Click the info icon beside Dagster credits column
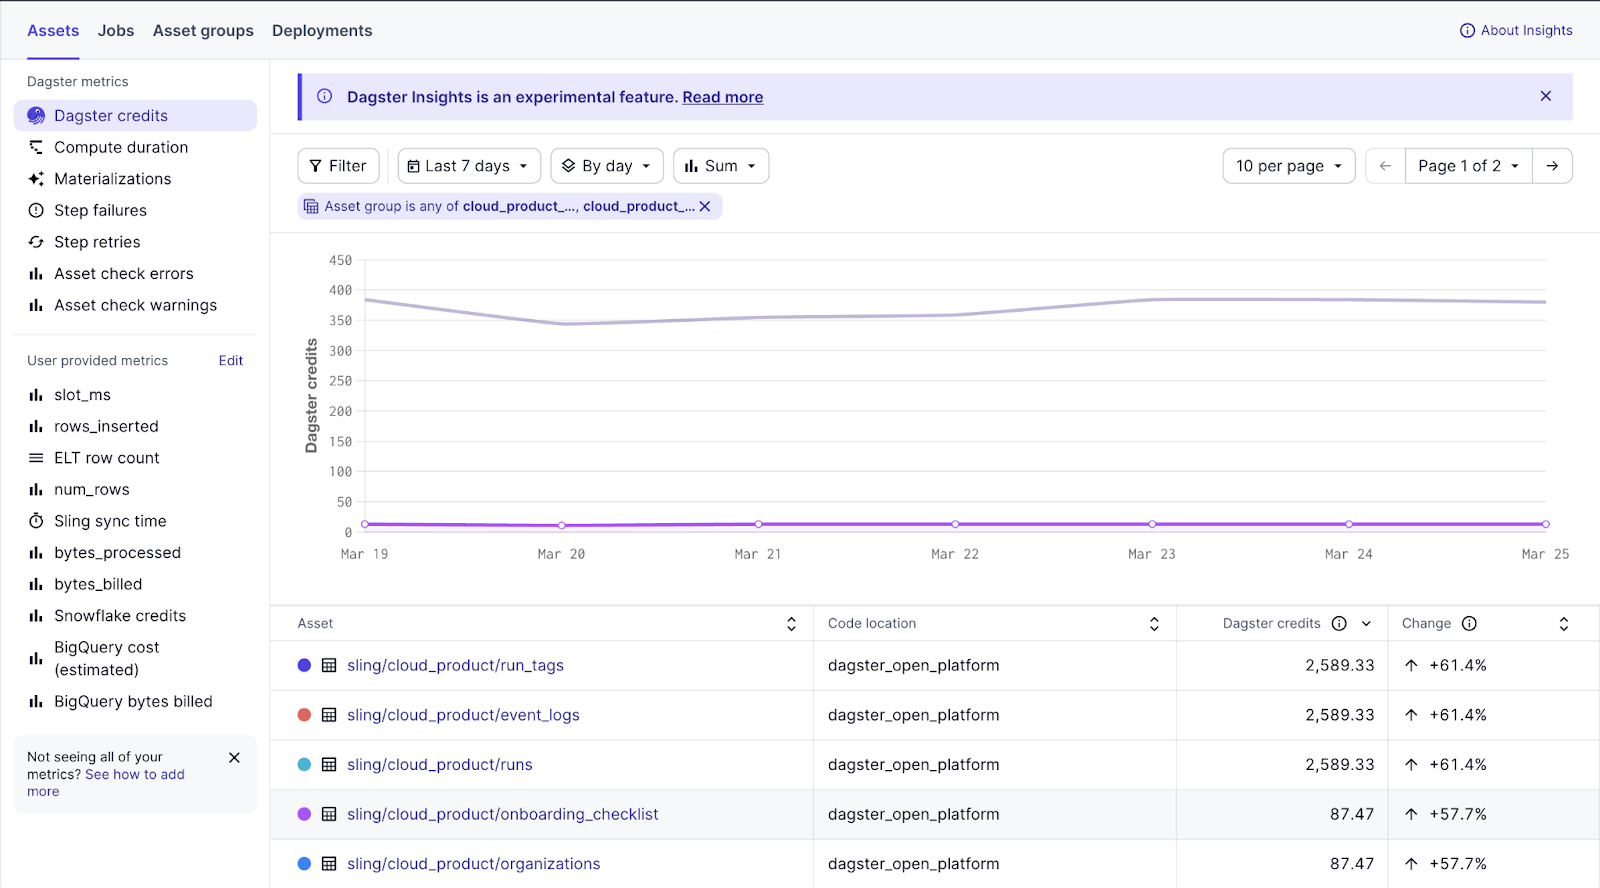 pyautogui.click(x=1339, y=623)
